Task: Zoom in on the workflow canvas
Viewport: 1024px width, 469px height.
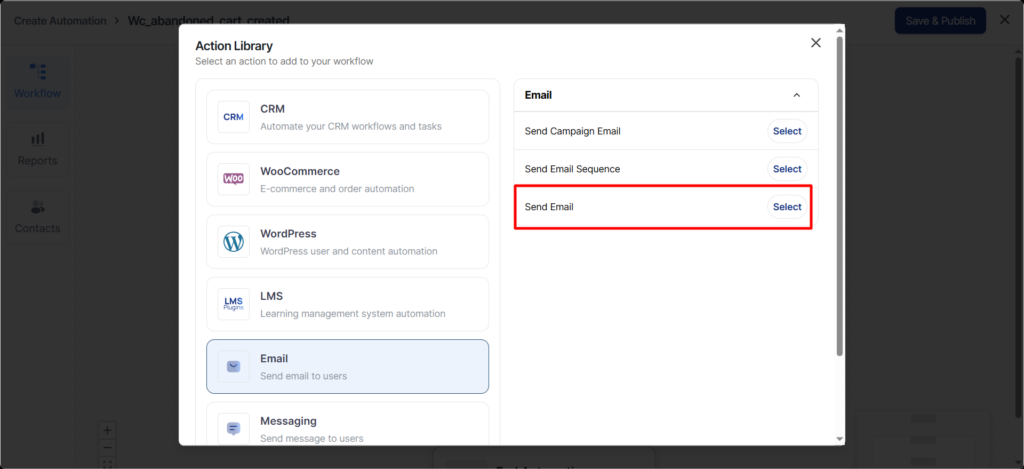Action: pos(108,430)
